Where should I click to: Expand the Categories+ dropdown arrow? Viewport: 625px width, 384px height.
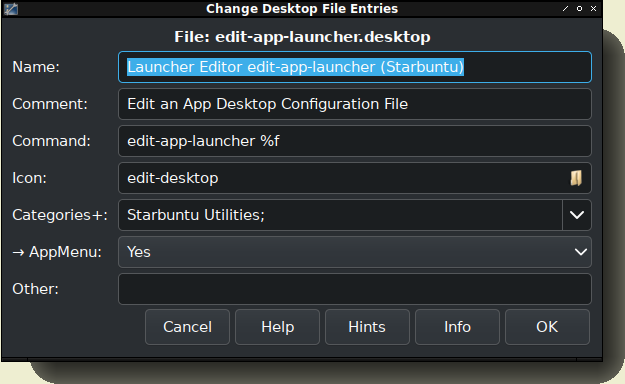coord(577,215)
